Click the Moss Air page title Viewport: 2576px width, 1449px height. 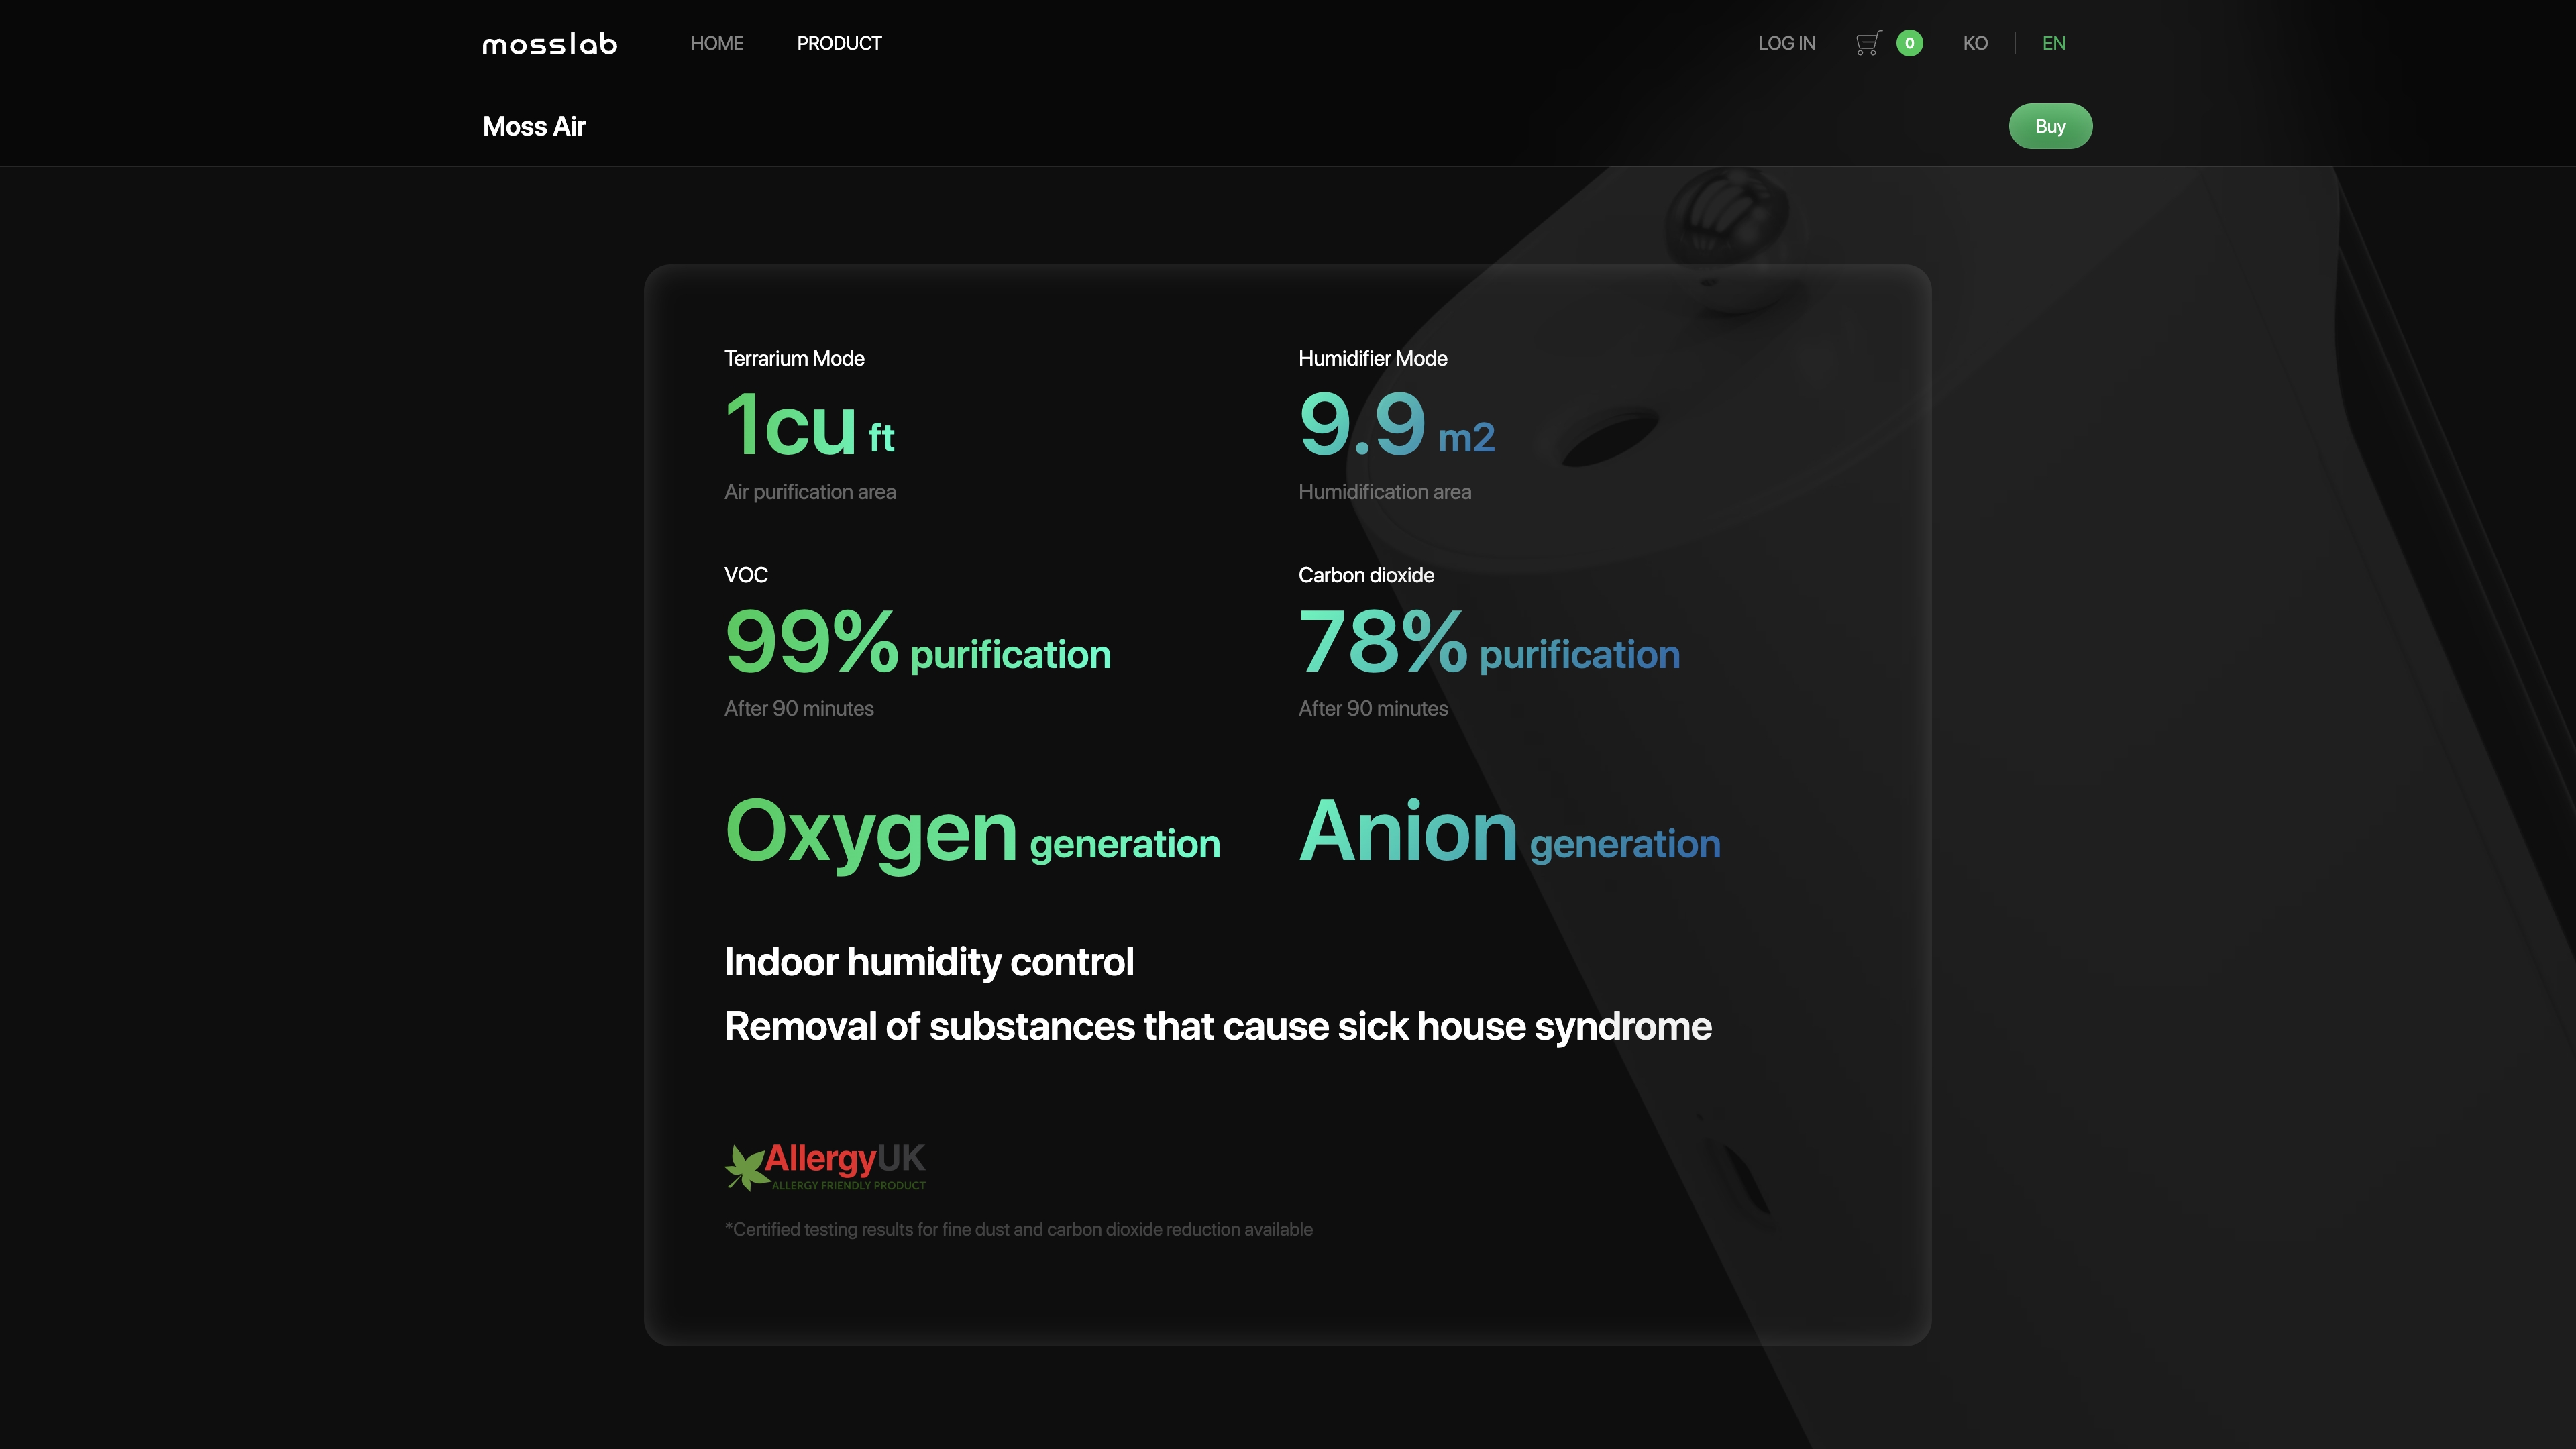[x=534, y=126]
